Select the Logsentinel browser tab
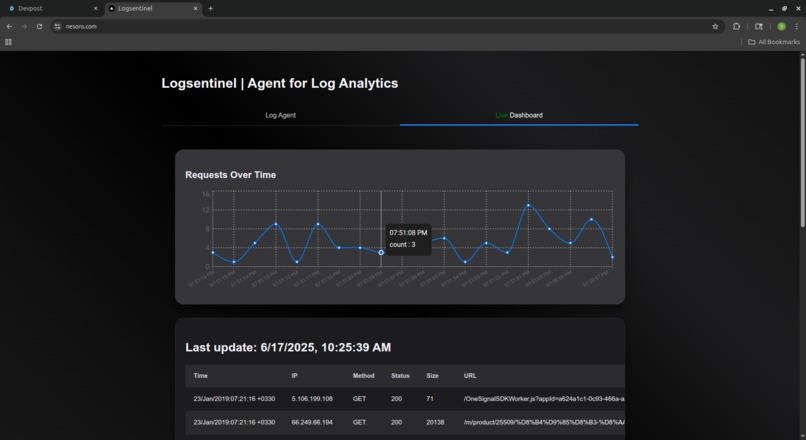This screenshot has width=806, height=440. [x=153, y=9]
